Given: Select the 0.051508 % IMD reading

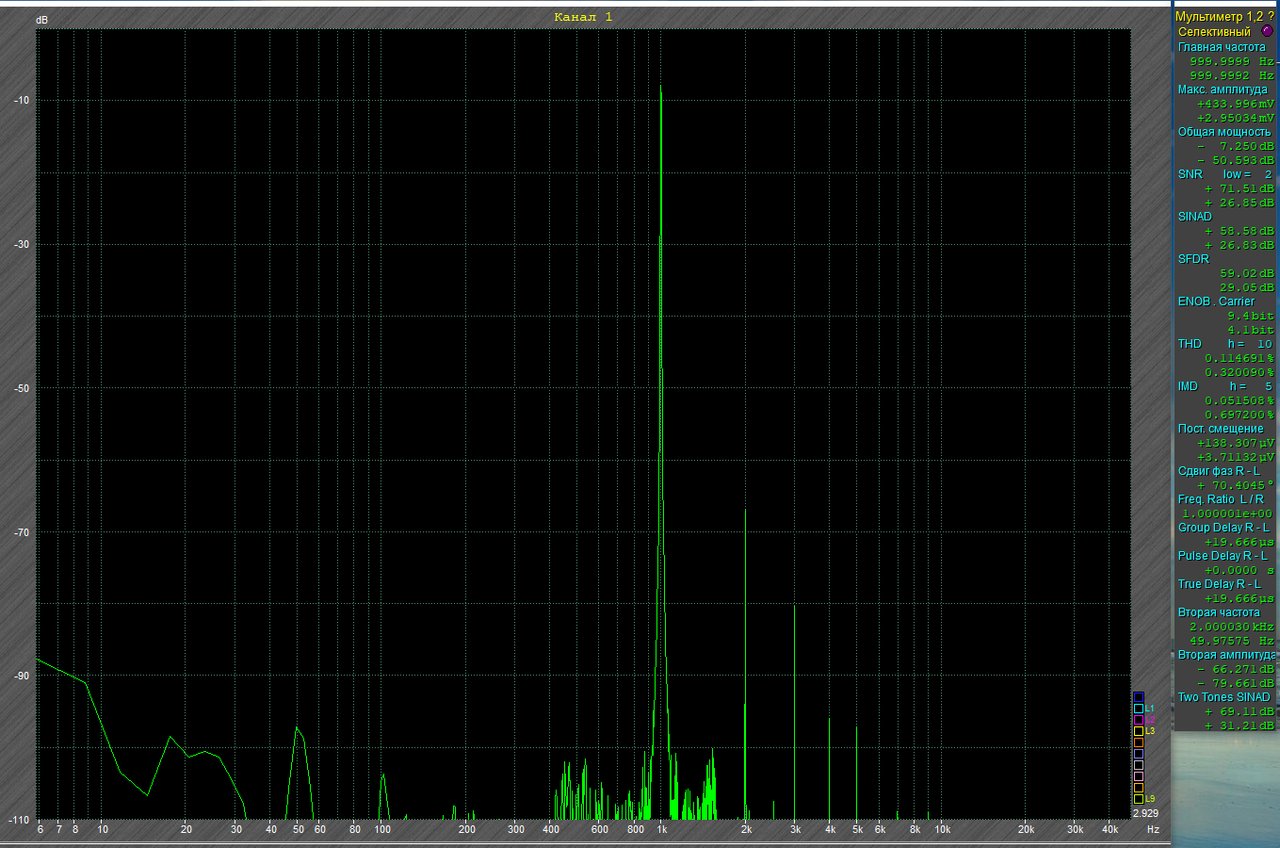Looking at the screenshot, I should [x=1239, y=400].
